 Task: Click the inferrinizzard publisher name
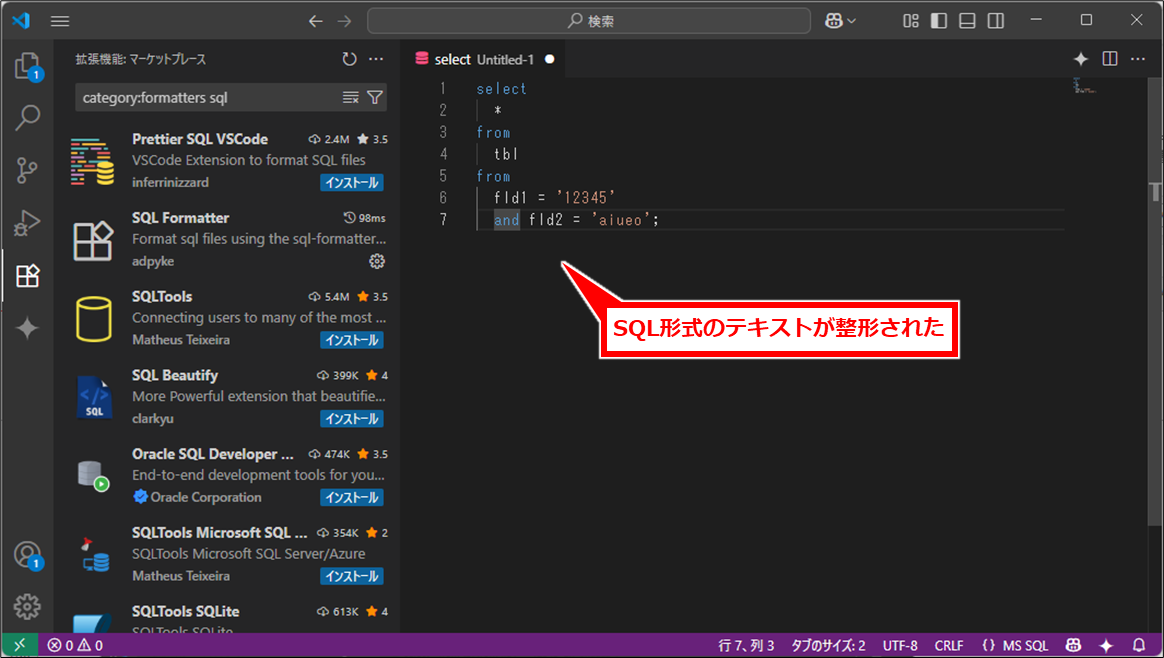point(170,183)
